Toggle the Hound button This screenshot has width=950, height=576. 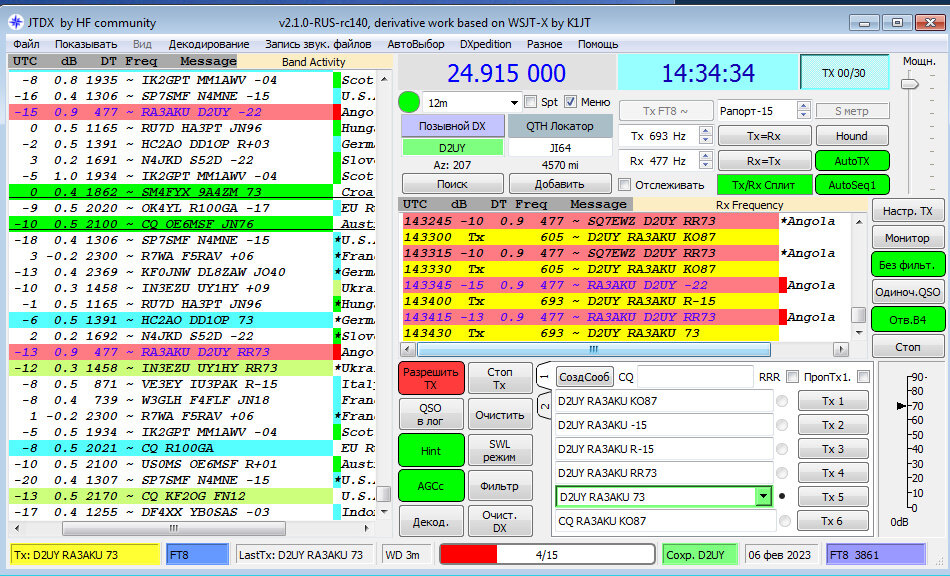(x=852, y=136)
